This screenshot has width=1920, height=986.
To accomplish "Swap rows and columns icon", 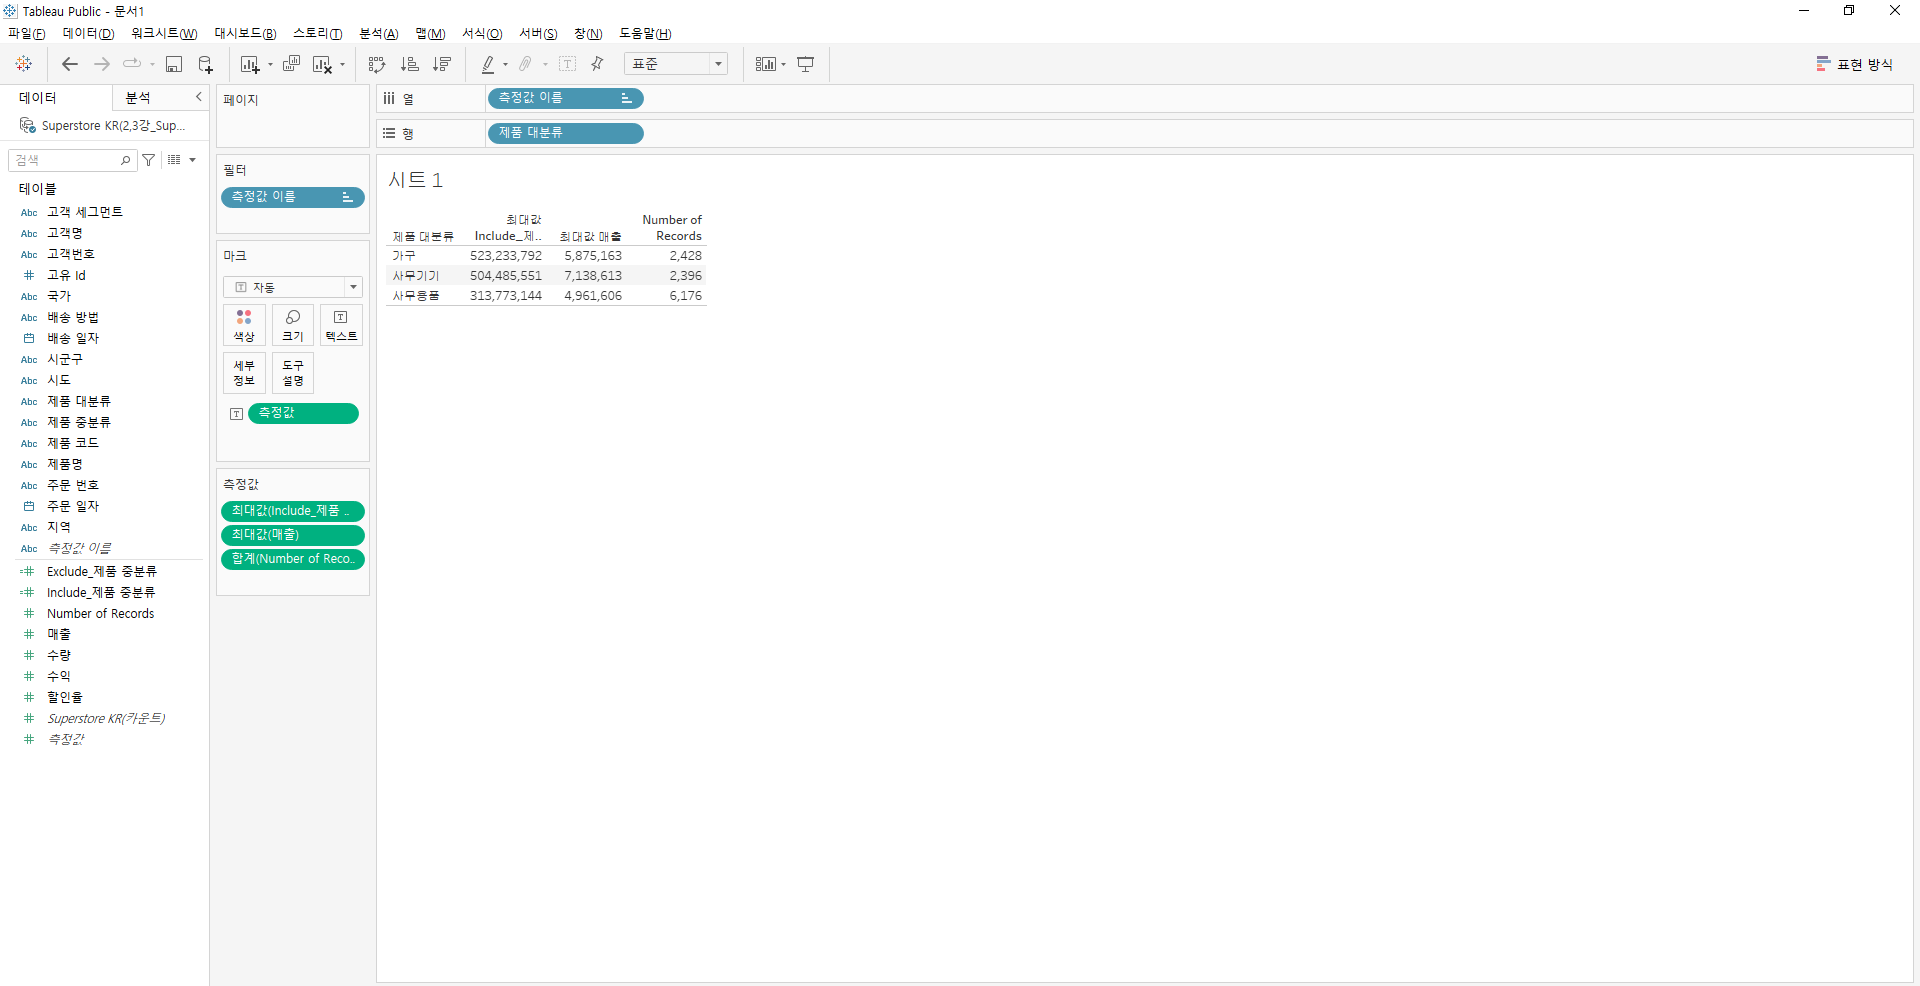I will 377,64.
